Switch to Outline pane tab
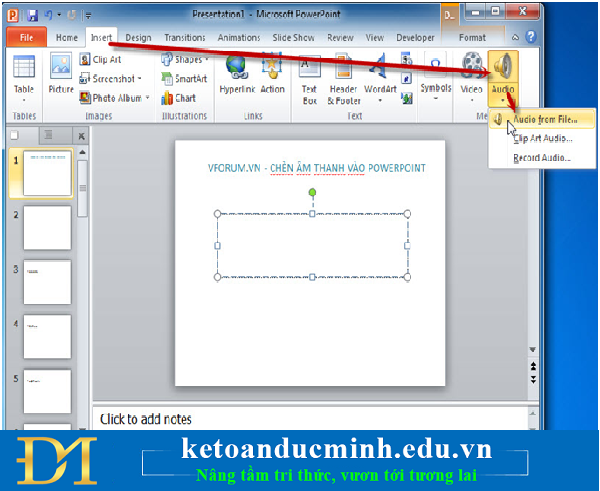The height and width of the screenshot is (491, 600). click(x=49, y=135)
